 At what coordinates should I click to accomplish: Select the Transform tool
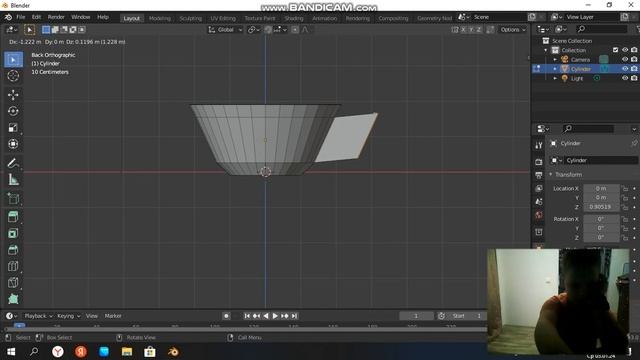[x=13, y=144]
